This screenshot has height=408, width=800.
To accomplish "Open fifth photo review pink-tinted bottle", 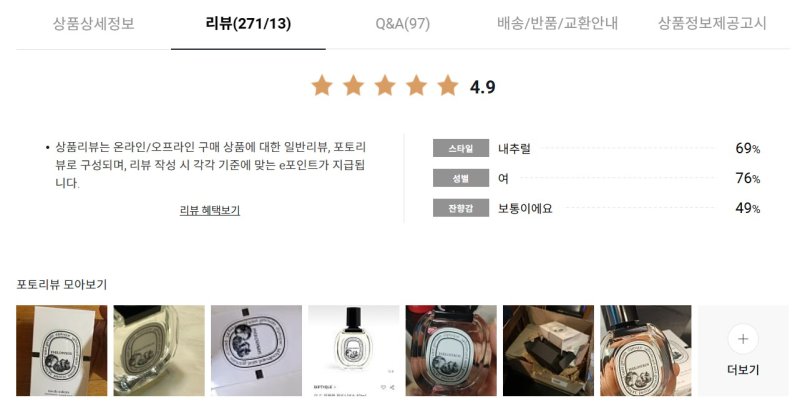I will pos(451,350).
